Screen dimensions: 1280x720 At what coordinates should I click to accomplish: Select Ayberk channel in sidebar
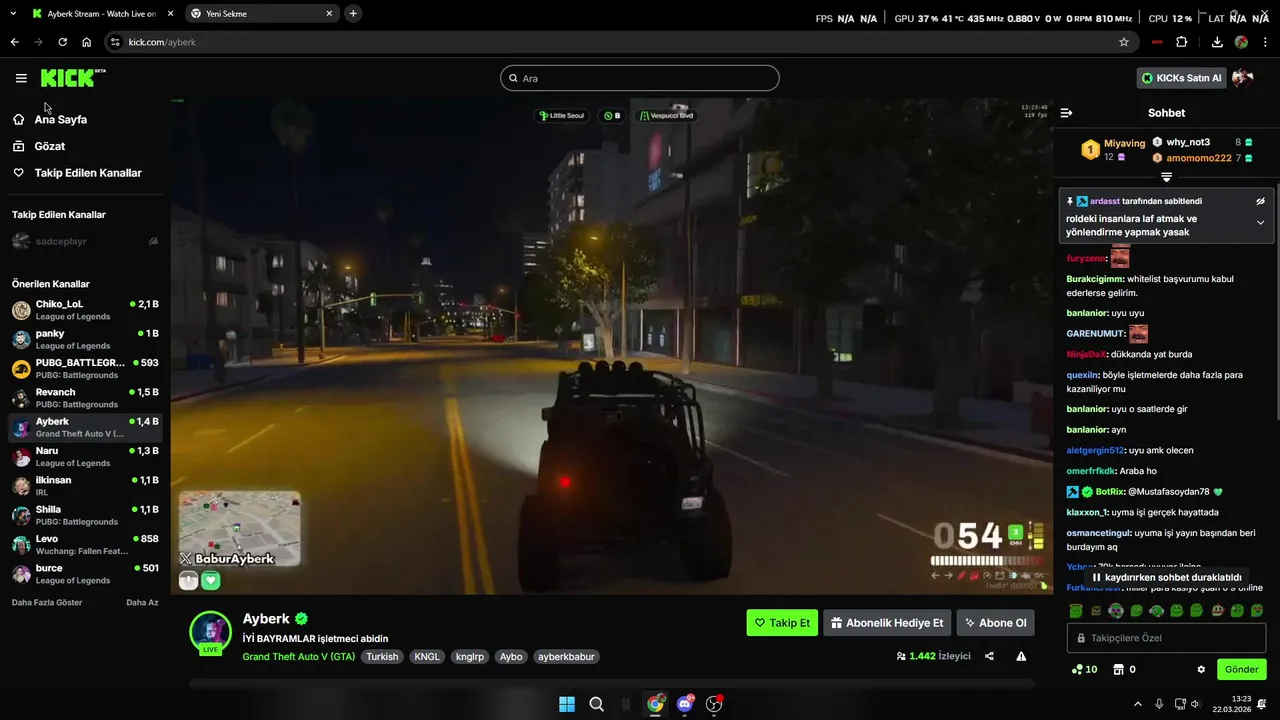(x=85, y=427)
